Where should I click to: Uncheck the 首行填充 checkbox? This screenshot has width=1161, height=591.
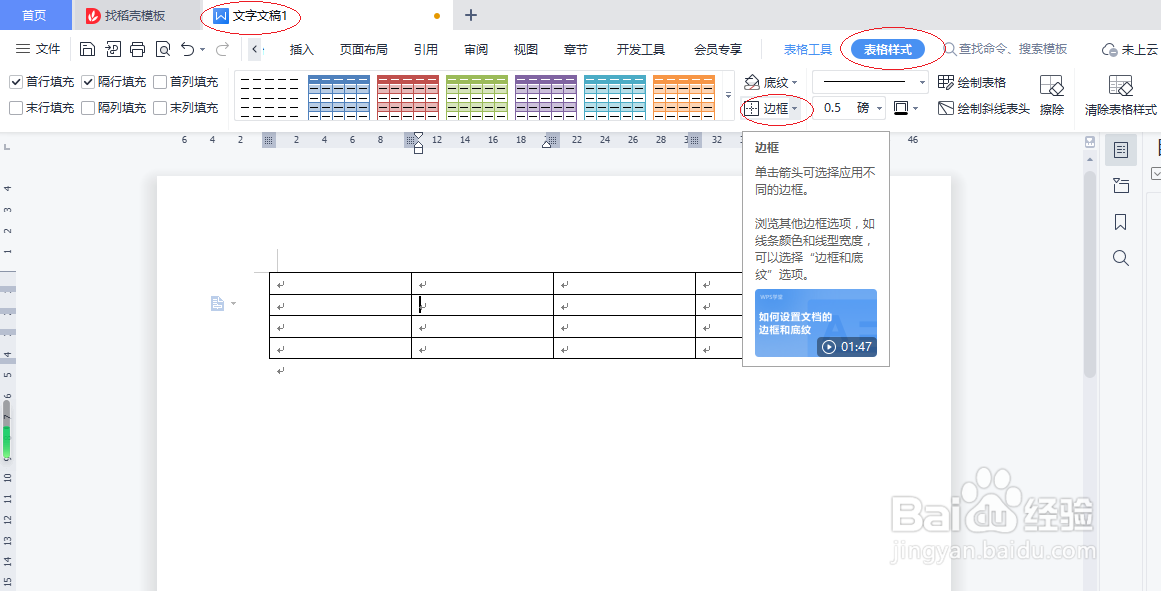coord(15,81)
